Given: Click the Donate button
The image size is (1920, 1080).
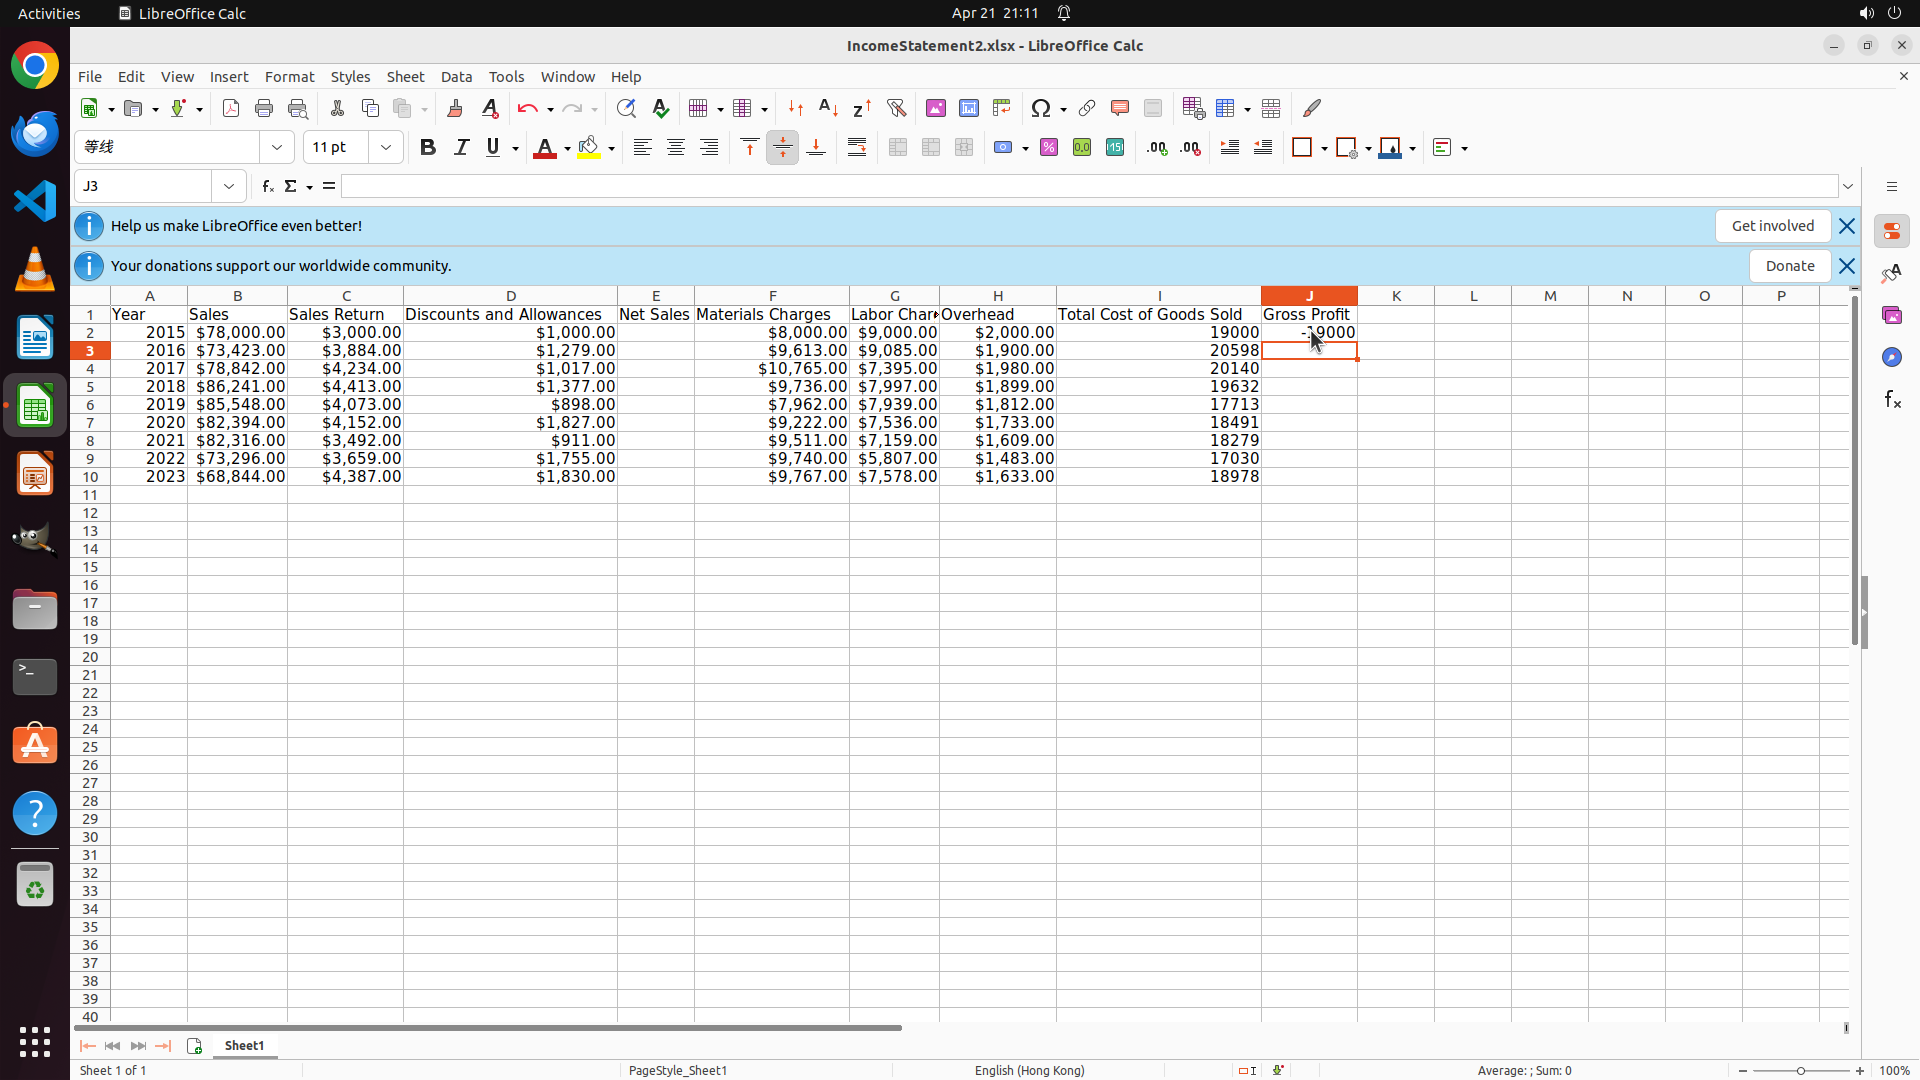Looking at the screenshot, I should tap(1789, 266).
